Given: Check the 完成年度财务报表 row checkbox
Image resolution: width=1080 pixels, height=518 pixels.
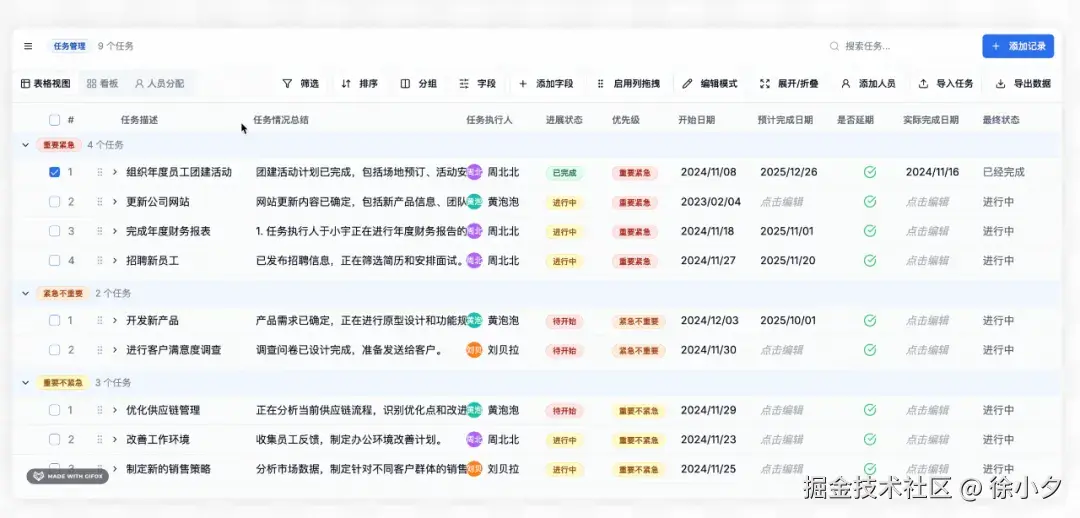Looking at the screenshot, I should tap(54, 231).
